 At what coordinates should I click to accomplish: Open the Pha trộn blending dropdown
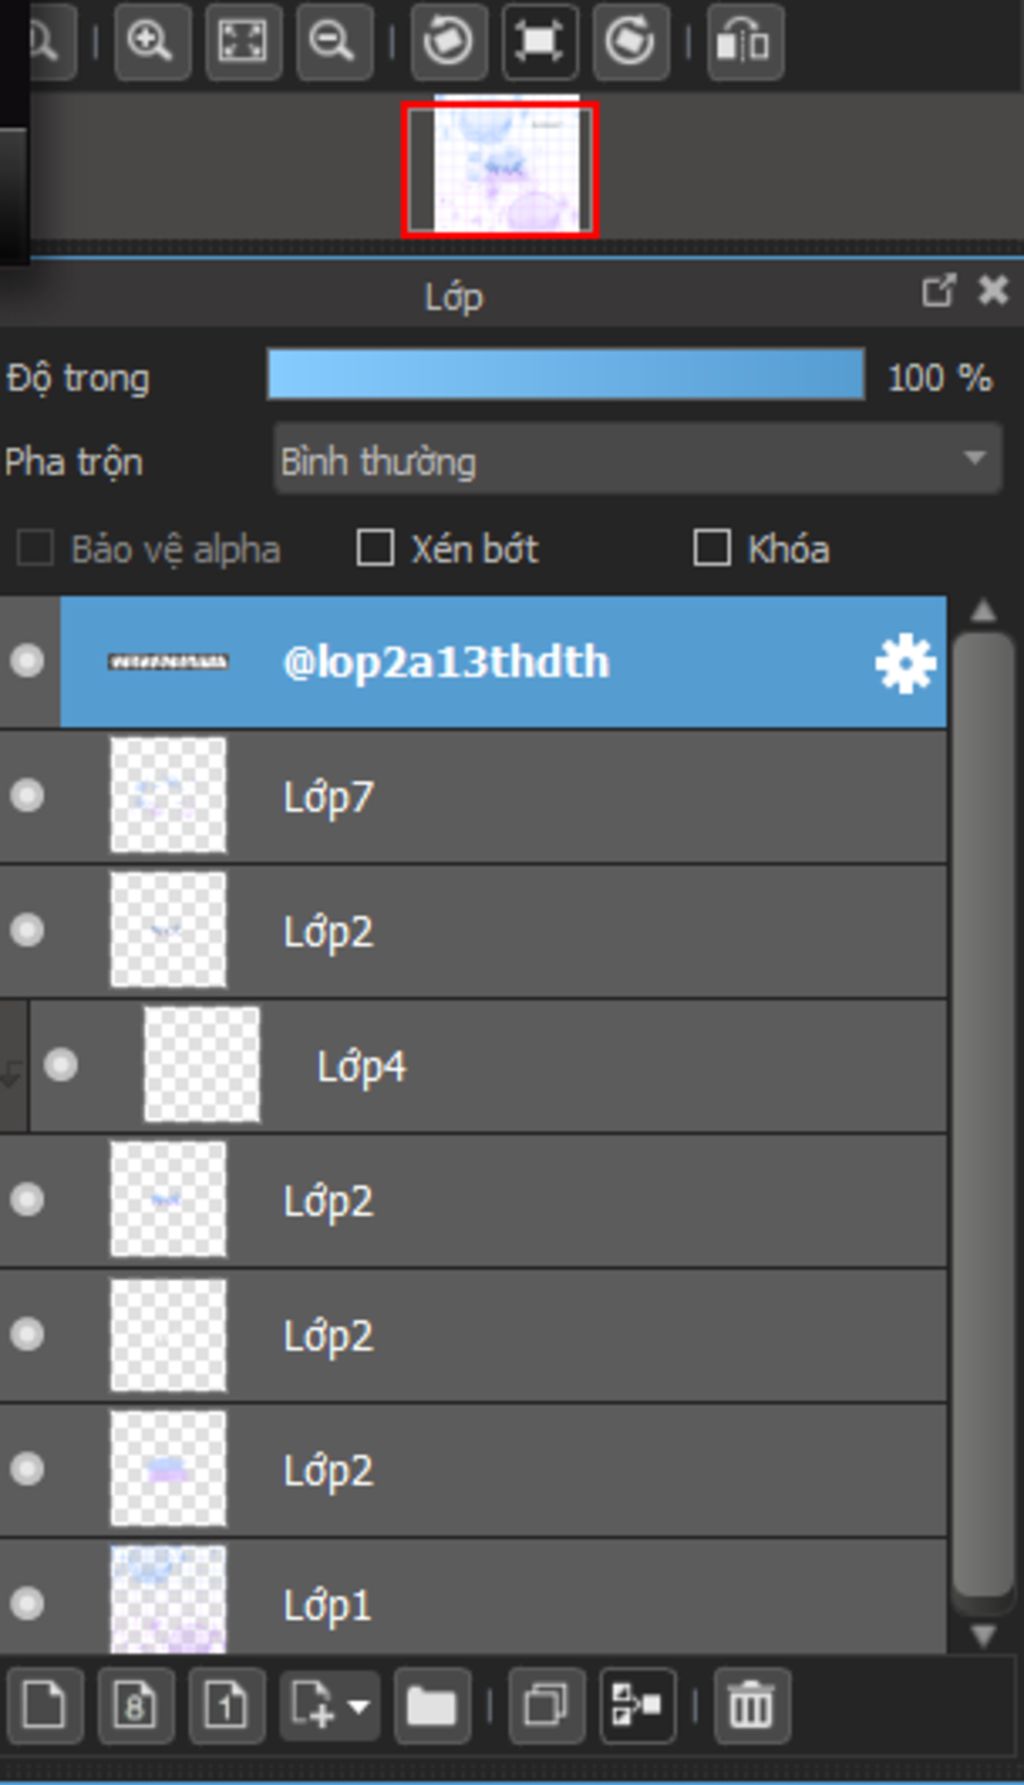click(637, 460)
